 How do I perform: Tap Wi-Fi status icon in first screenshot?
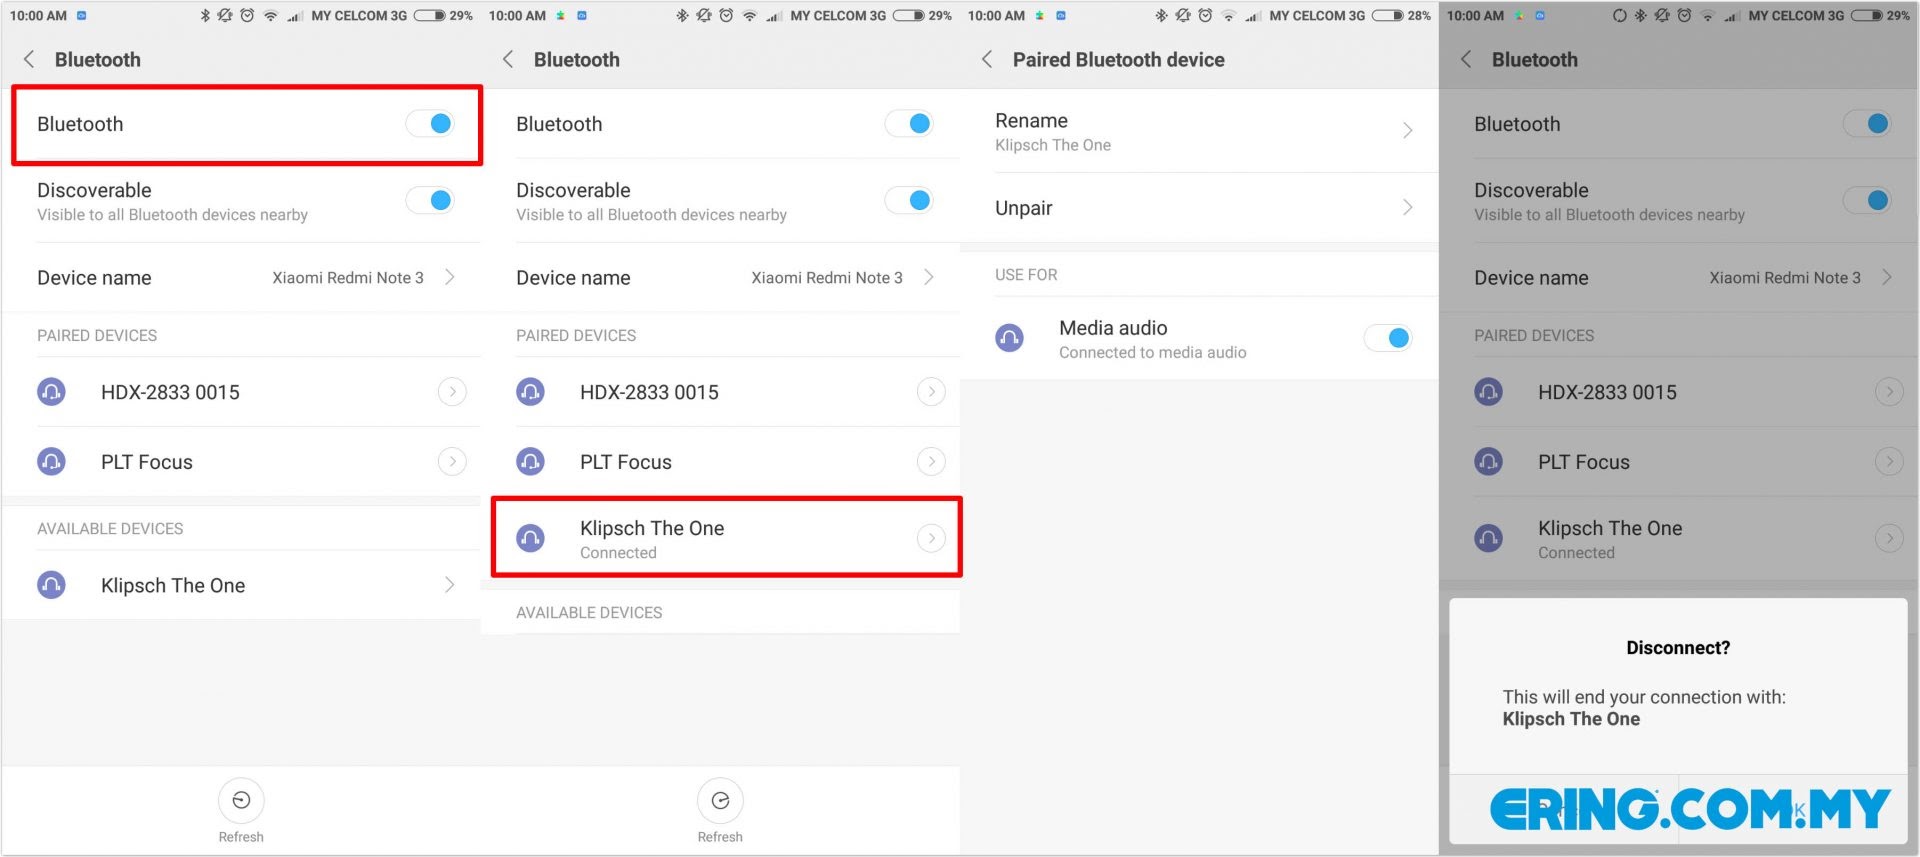[x=270, y=15]
